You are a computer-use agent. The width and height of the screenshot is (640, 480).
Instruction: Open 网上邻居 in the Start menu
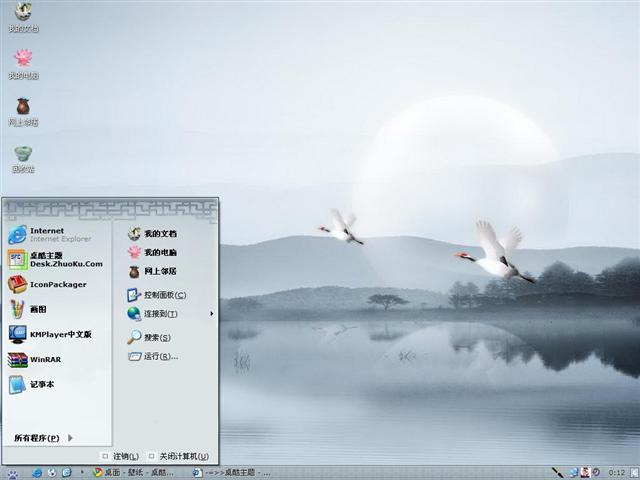(x=152, y=271)
